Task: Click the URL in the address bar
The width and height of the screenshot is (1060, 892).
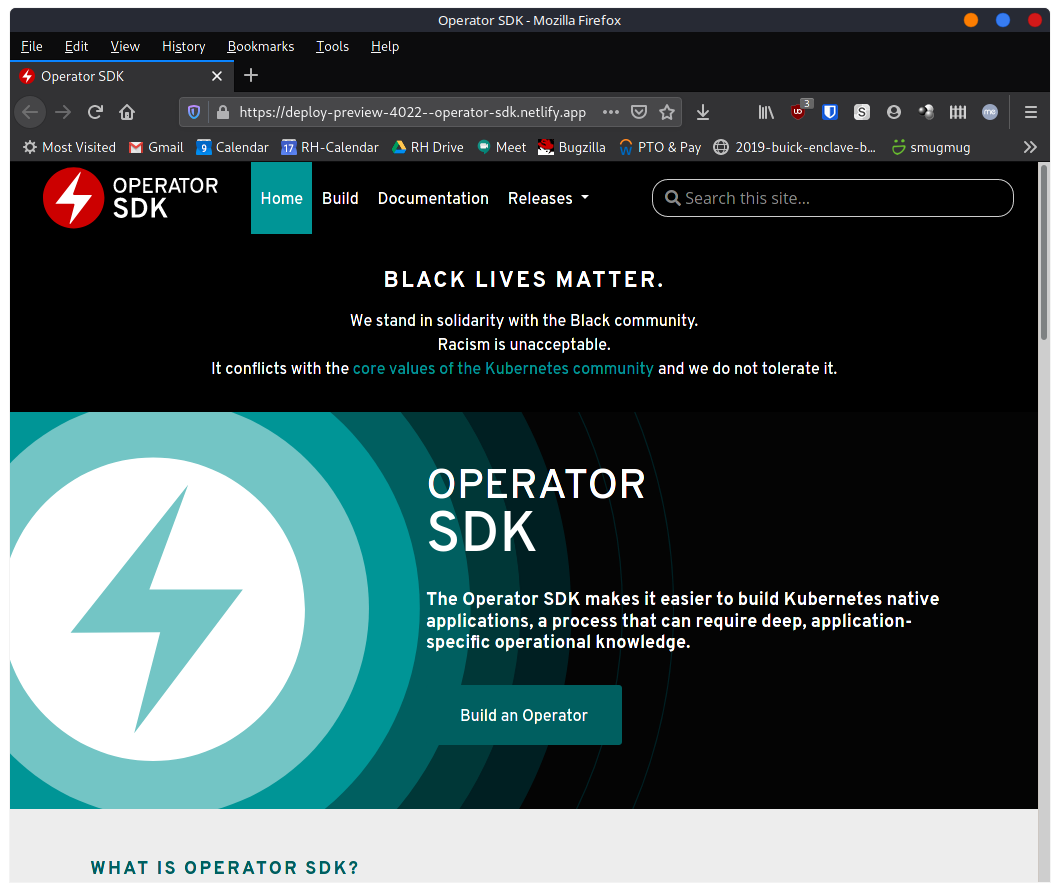Action: pos(412,112)
